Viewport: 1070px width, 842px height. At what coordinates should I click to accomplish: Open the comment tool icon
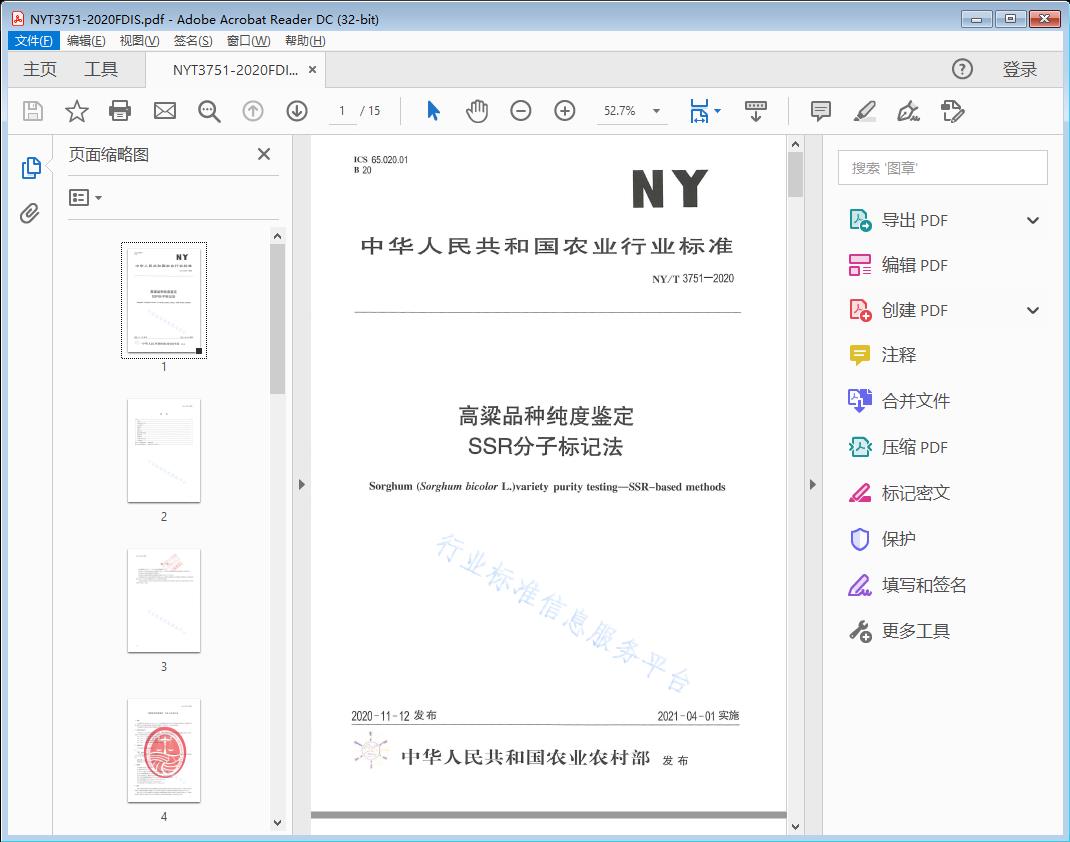(819, 111)
